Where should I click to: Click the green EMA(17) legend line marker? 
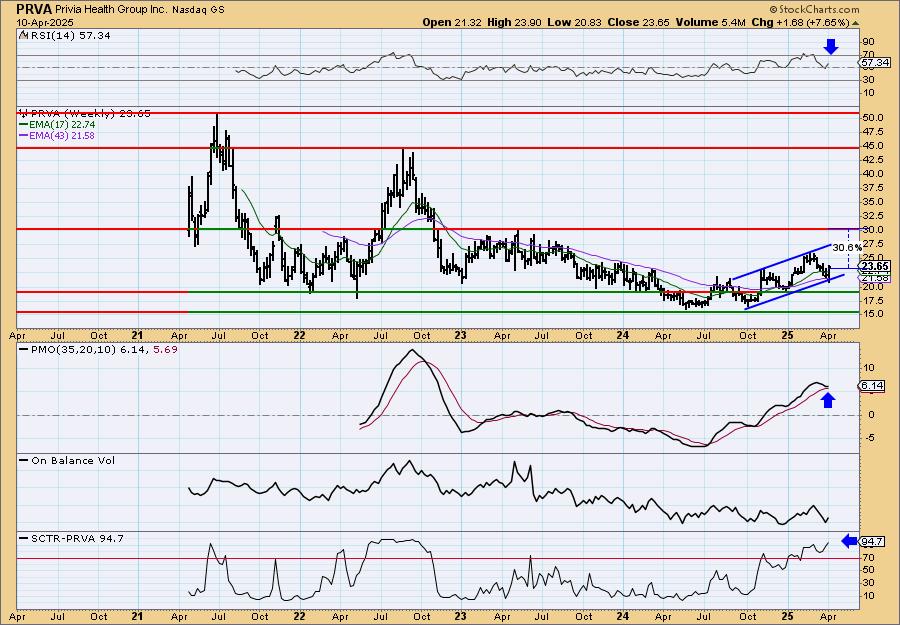point(24,125)
